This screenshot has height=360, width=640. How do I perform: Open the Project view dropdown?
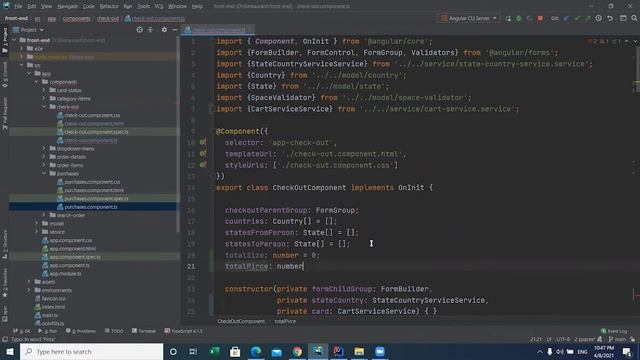click(x=28, y=30)
